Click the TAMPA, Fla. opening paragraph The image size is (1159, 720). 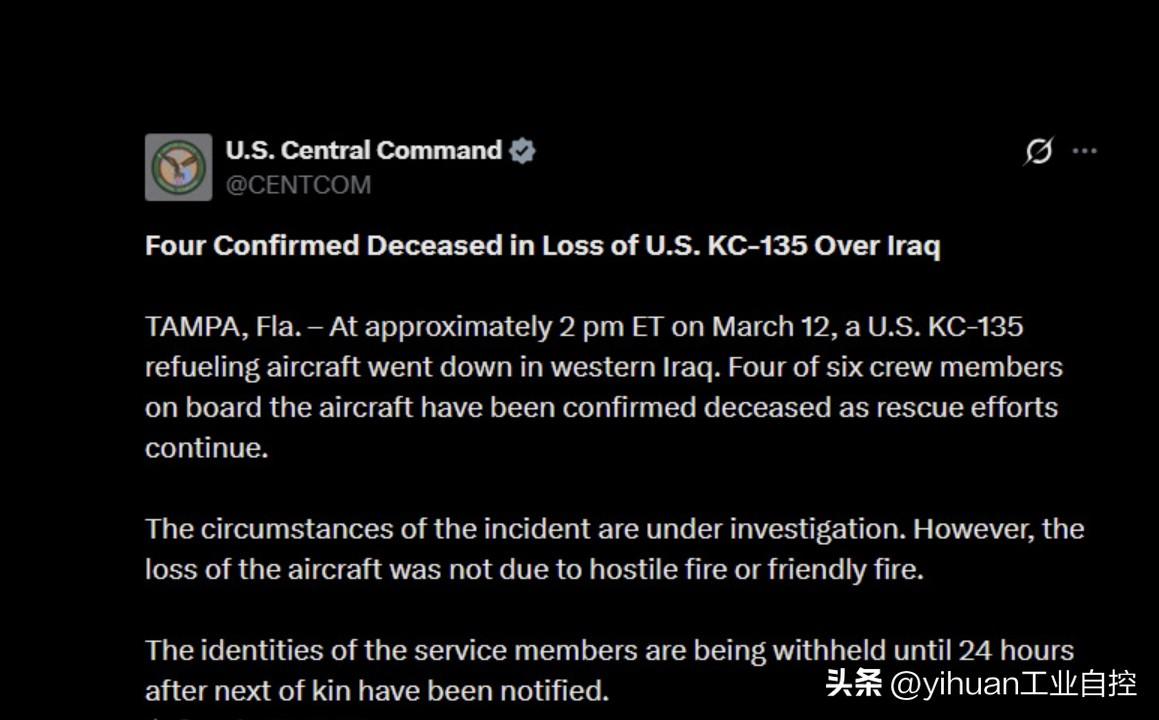click(604, 387)
